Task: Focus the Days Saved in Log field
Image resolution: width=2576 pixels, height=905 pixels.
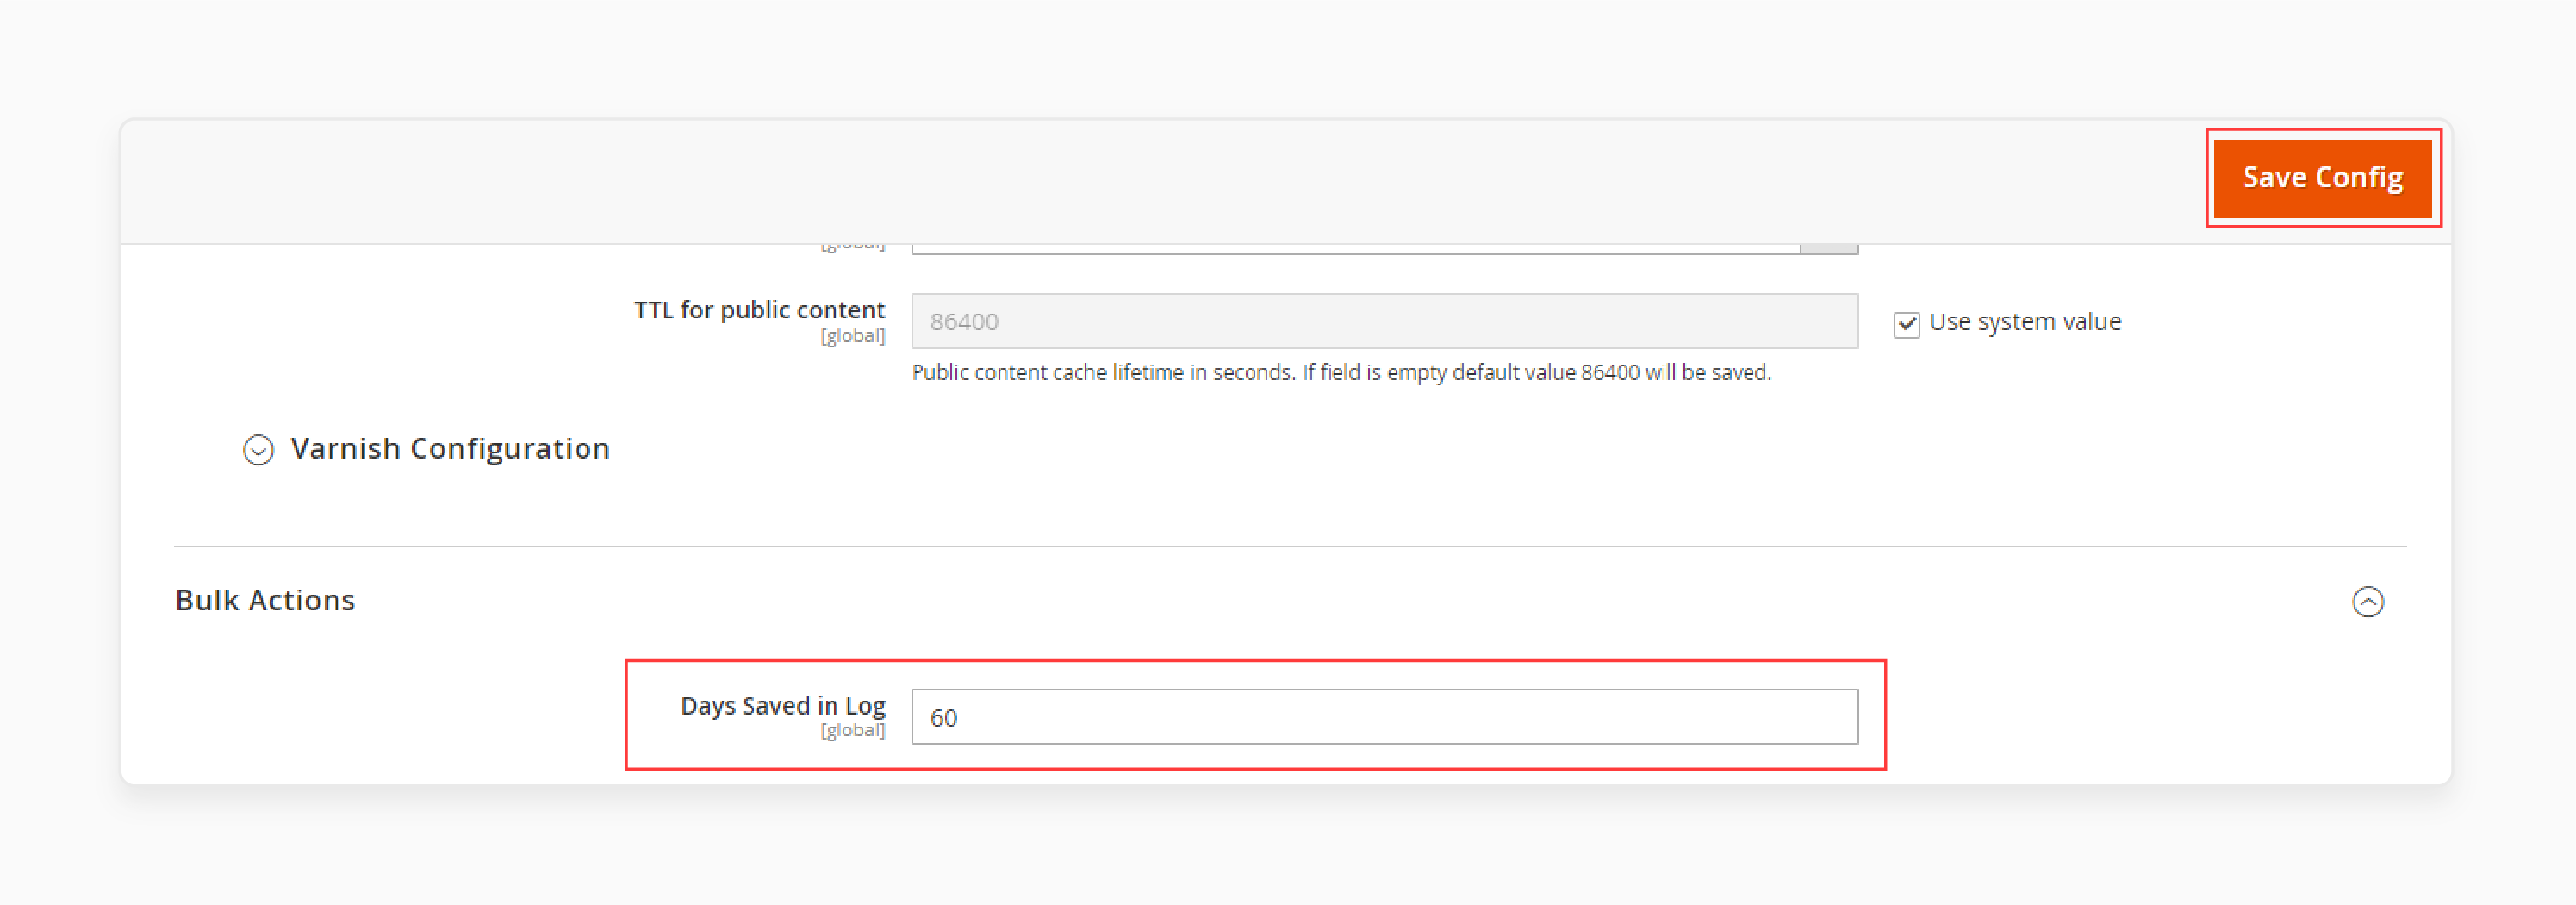Action: (1384, 716)
